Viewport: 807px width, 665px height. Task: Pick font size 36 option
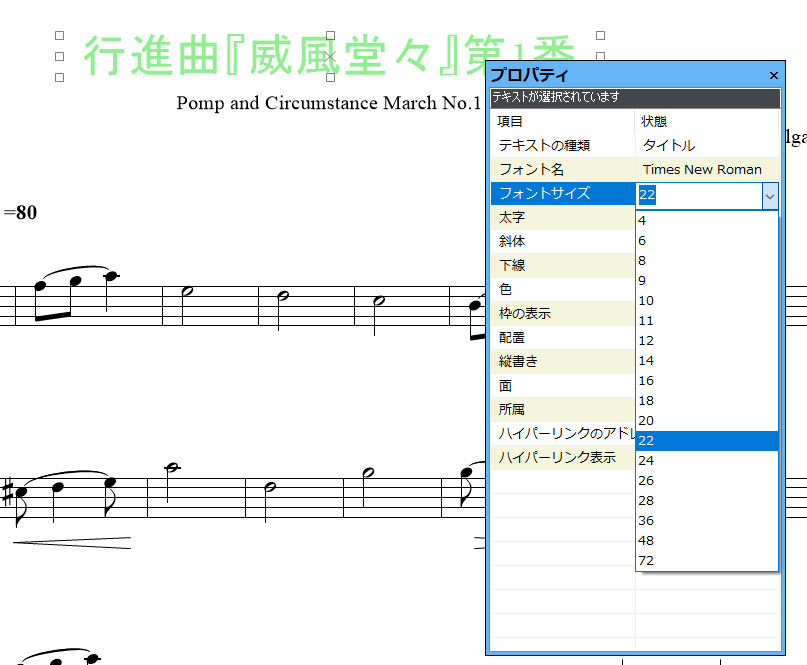[707, 521]
